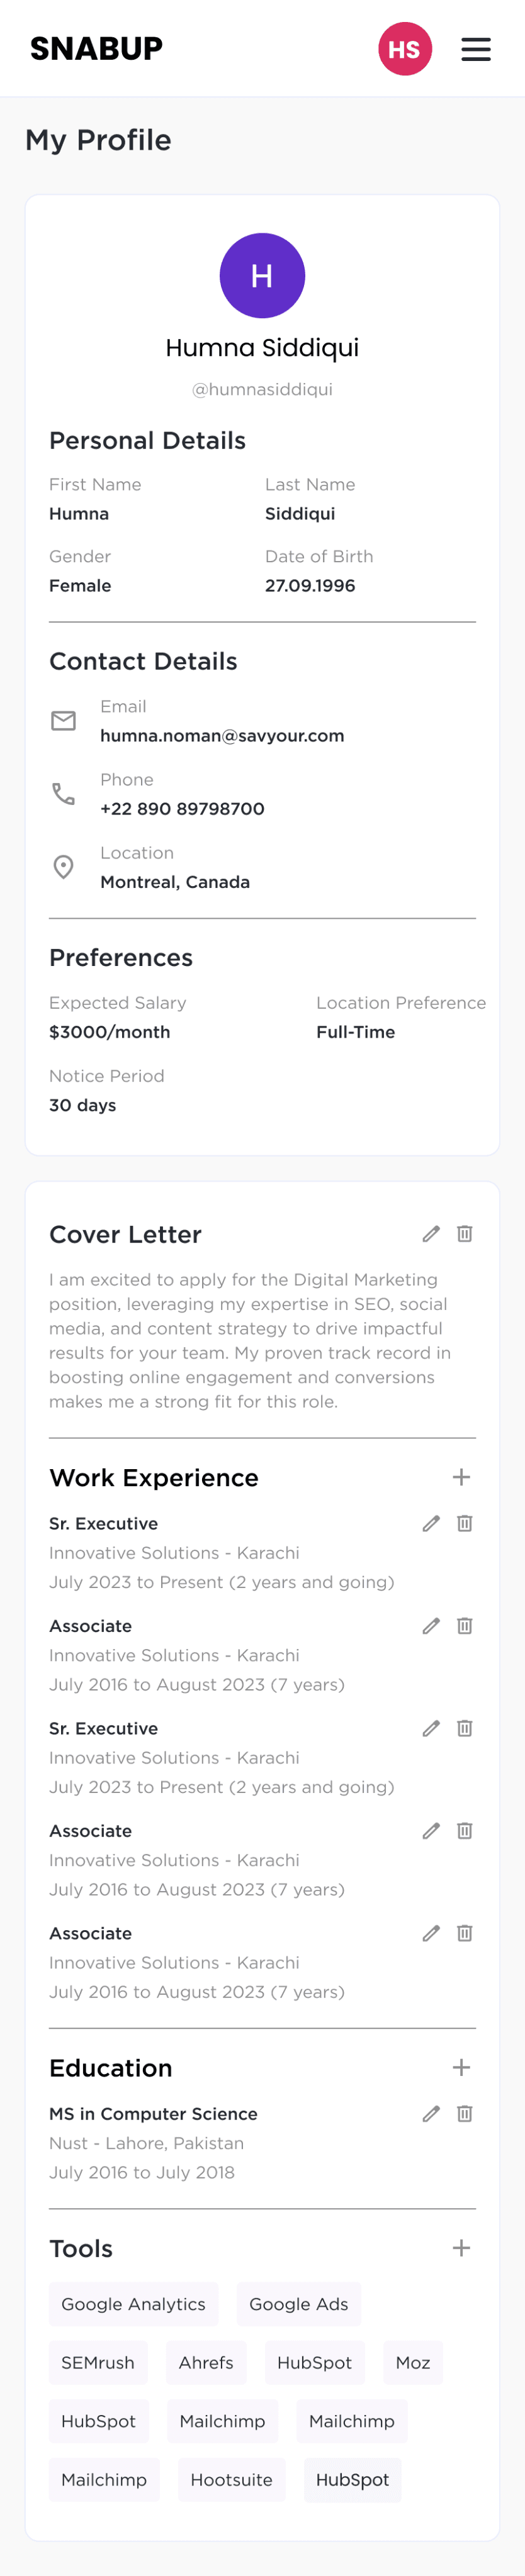Click the HS user avatar in header
The image size is (525, 2576).
click(405, 49)
